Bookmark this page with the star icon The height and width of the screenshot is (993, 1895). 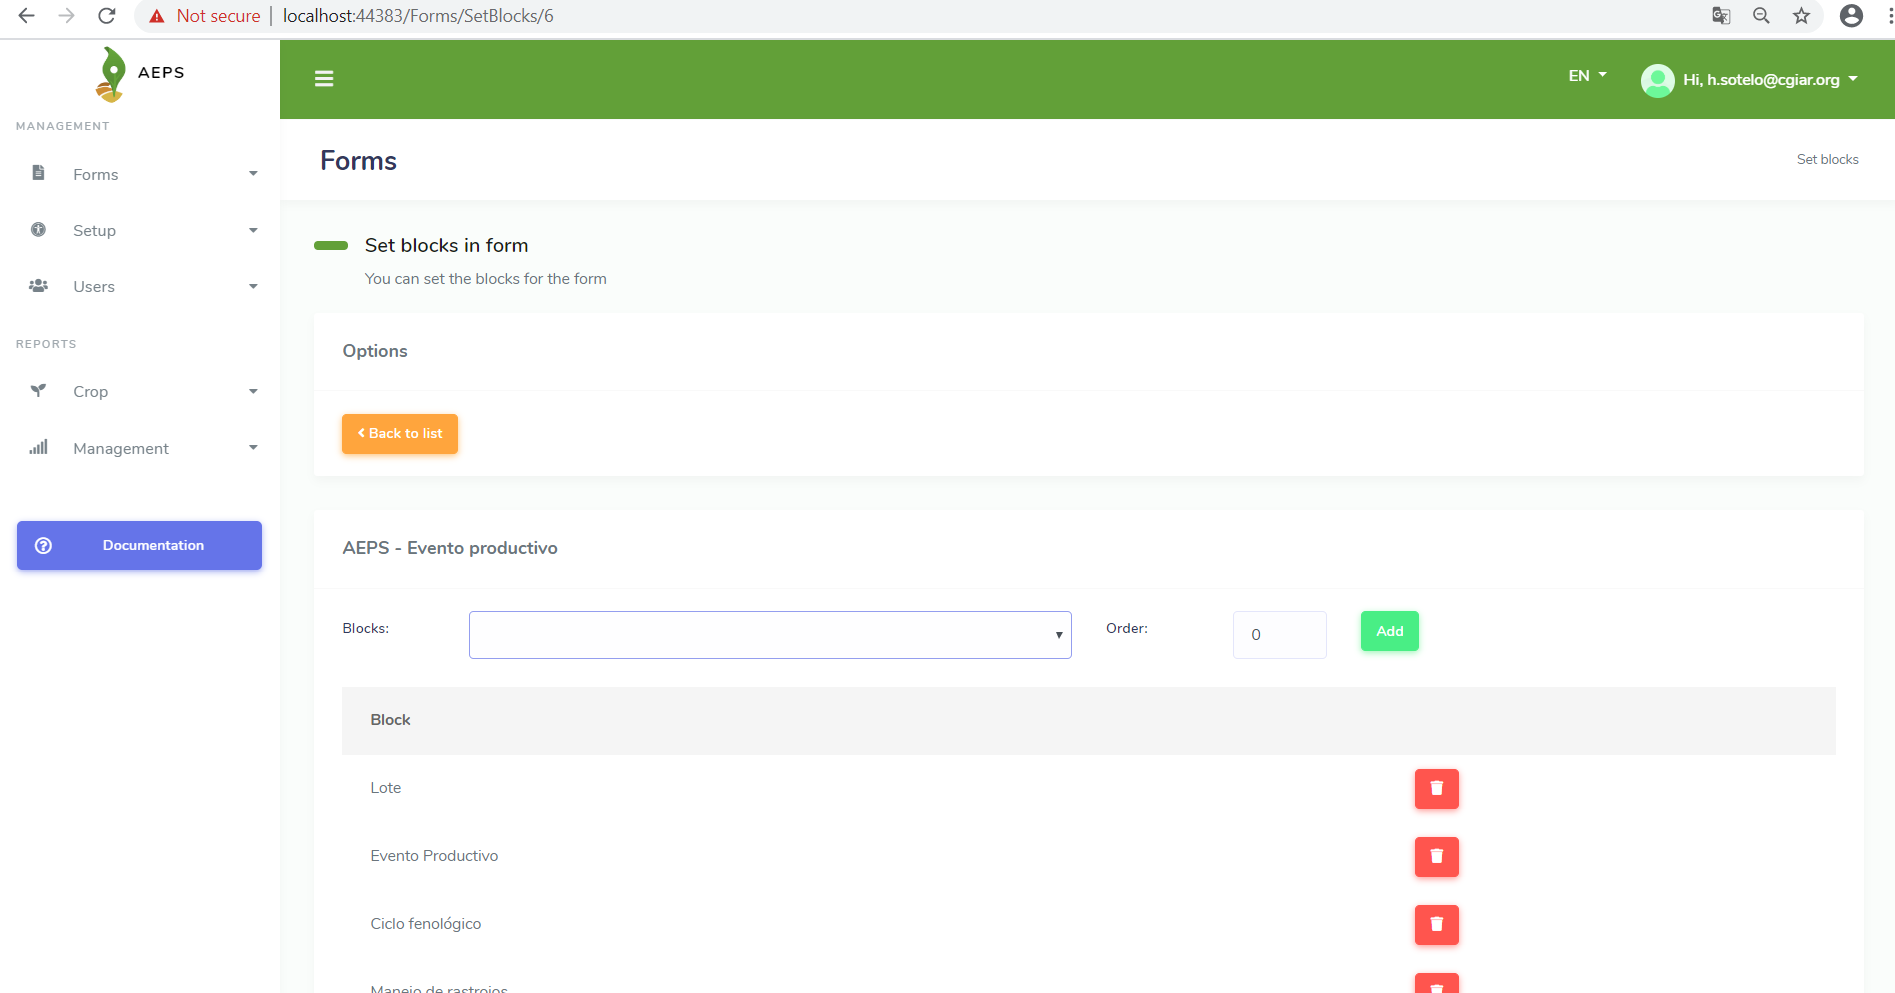click(x=1801, y=16)
